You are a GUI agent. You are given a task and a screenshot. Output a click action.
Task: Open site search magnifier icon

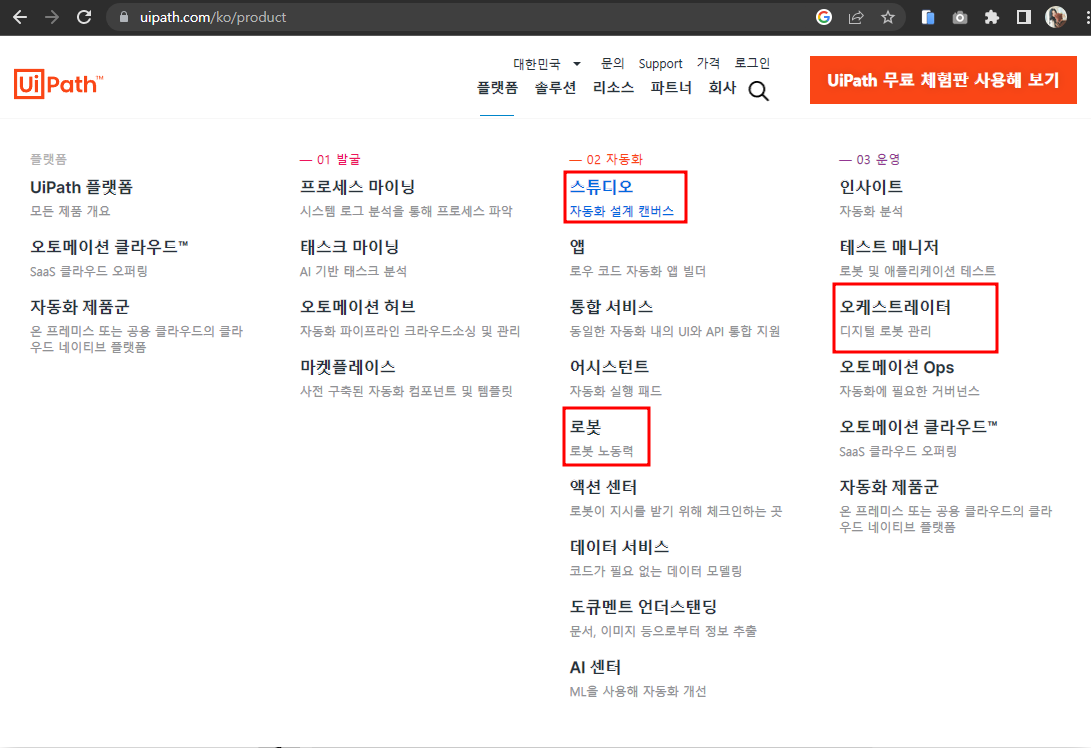758,90
